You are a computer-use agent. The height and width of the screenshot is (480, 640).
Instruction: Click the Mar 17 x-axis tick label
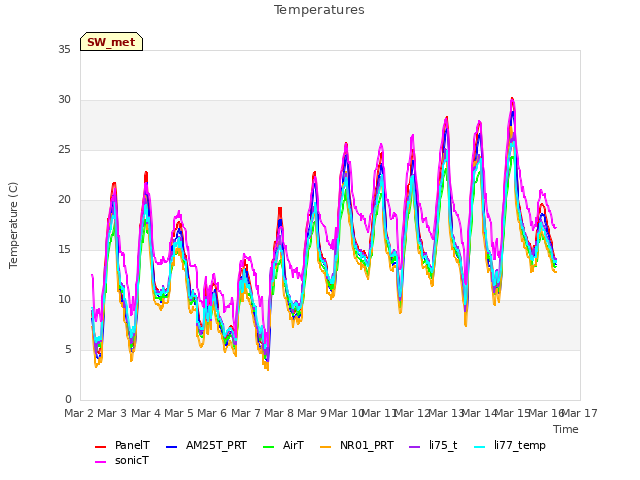click(x=580, y=413)
